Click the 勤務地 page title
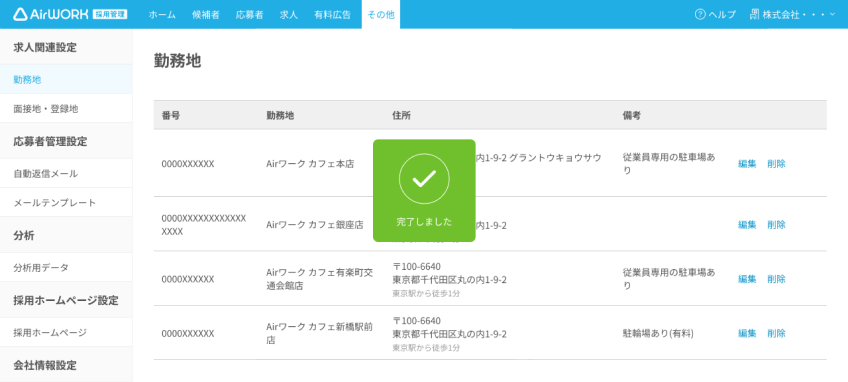The width and height of the screenshot is (848, 382). tap(177, 61)
